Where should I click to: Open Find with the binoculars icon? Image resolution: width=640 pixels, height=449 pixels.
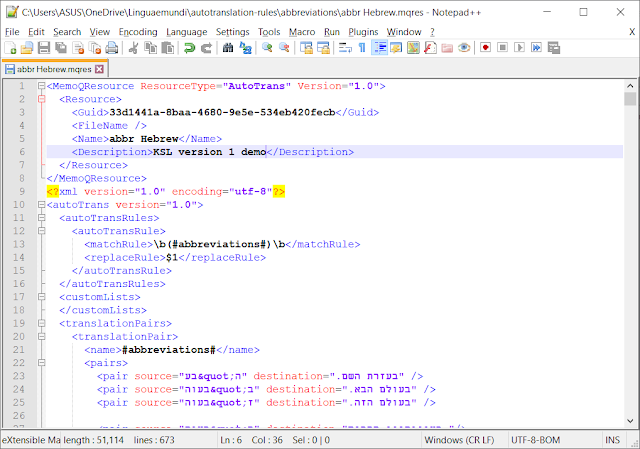228,48
